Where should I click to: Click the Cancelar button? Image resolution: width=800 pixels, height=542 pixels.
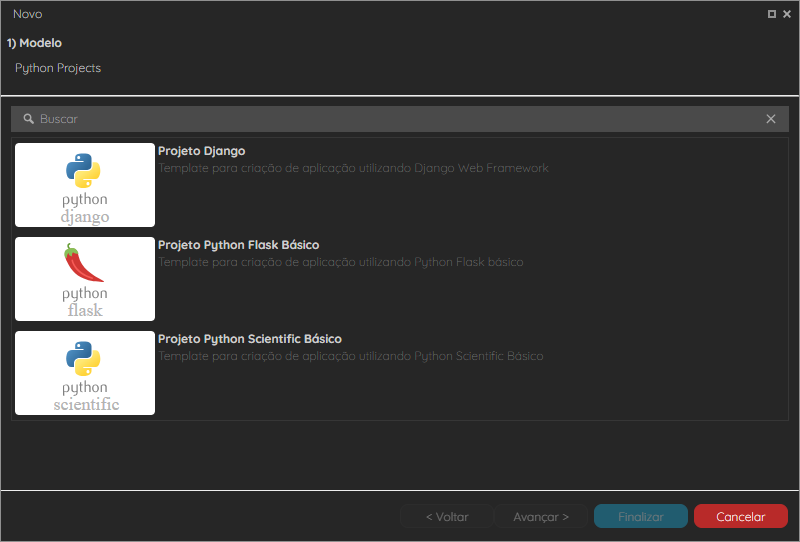pyautogui.click(x=740, y=516)
